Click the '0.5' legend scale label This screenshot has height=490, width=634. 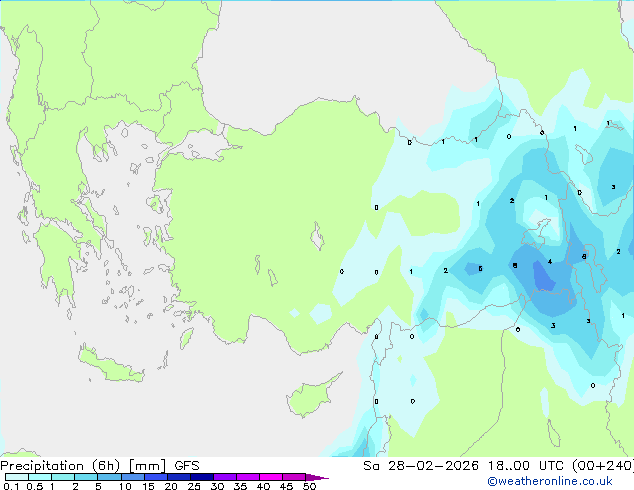(35, 486)
